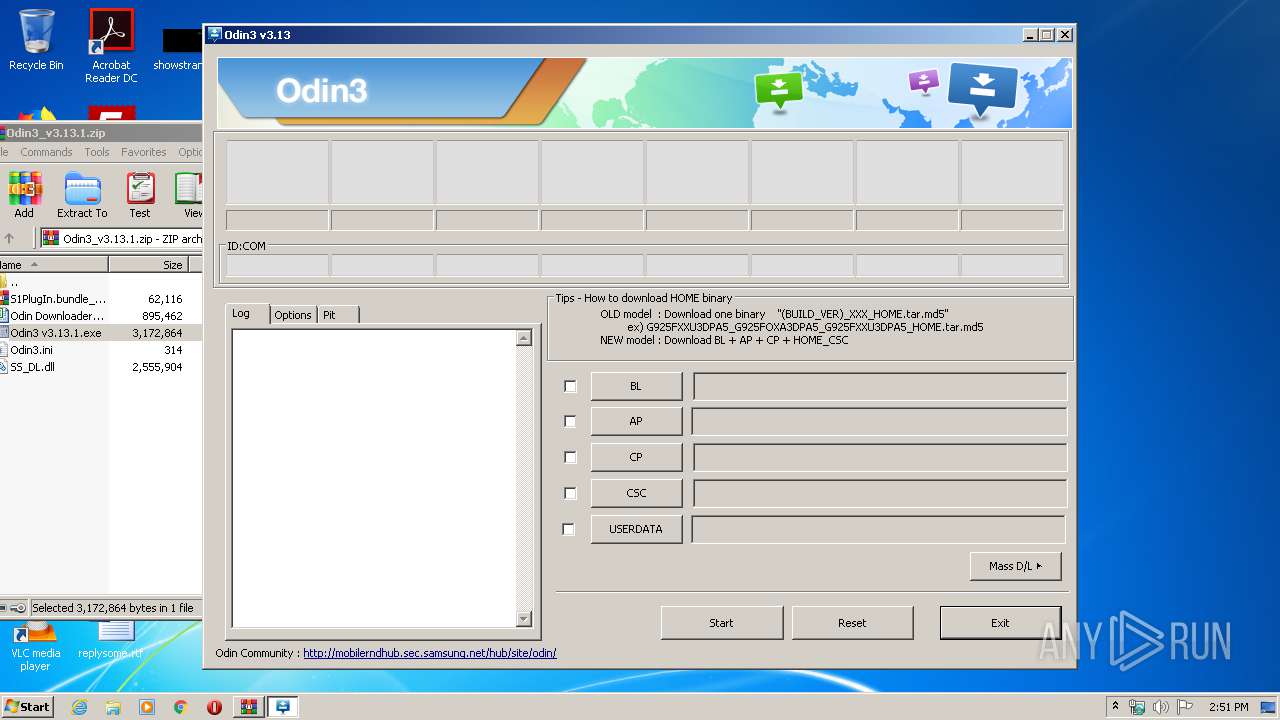Click the 2:51 PM system clock
Image resolution: width=1280 pixels, height=720 pixels.
[x=1228, y=707]
